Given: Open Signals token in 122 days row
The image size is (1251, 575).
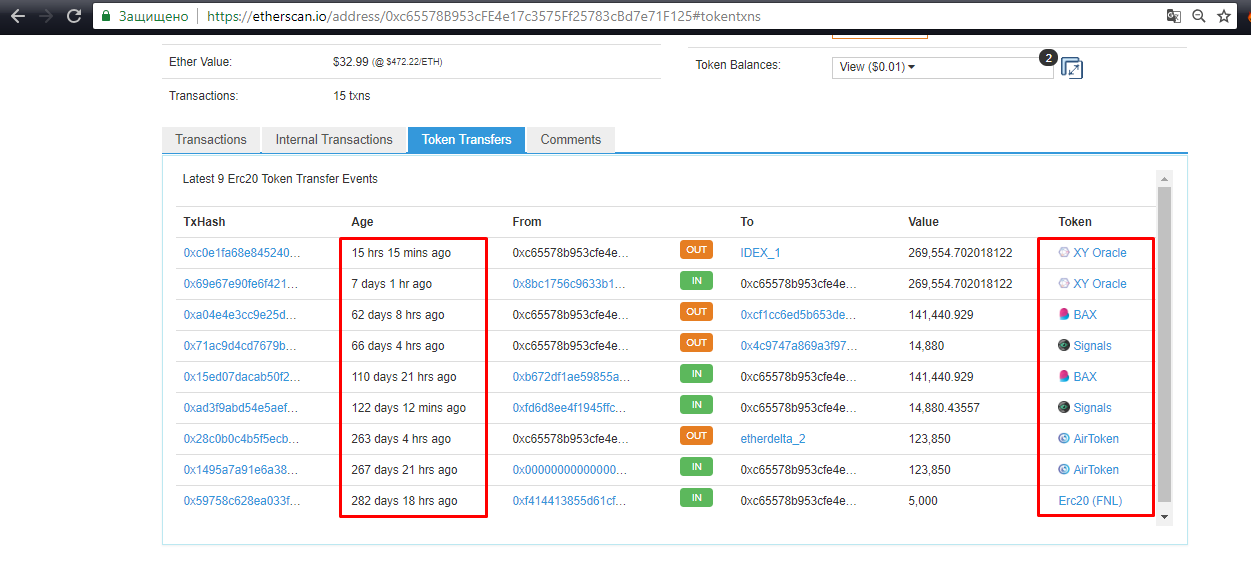Looking at the screenshot, I should (1092, 408).
